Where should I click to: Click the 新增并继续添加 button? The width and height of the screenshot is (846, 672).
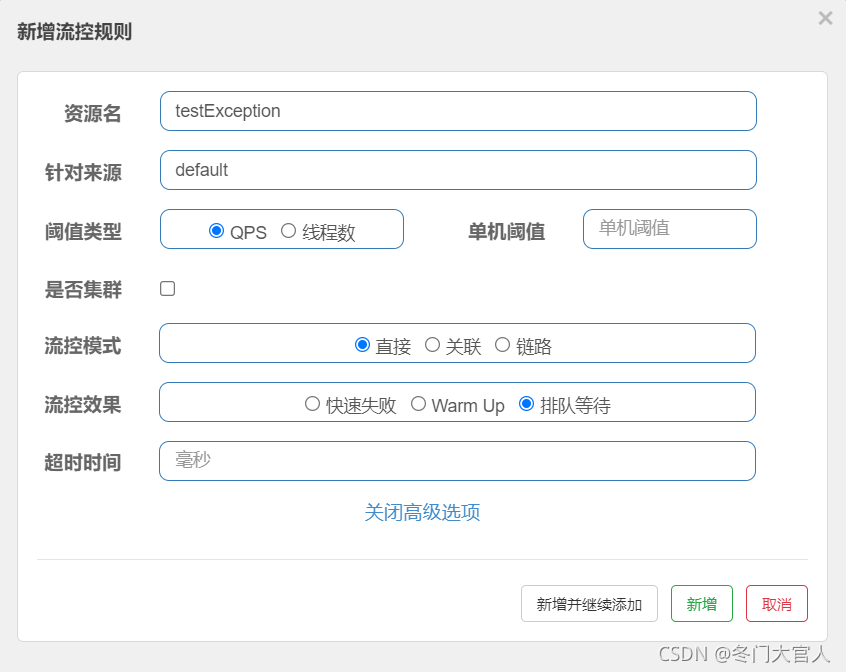tap(589, 603)
